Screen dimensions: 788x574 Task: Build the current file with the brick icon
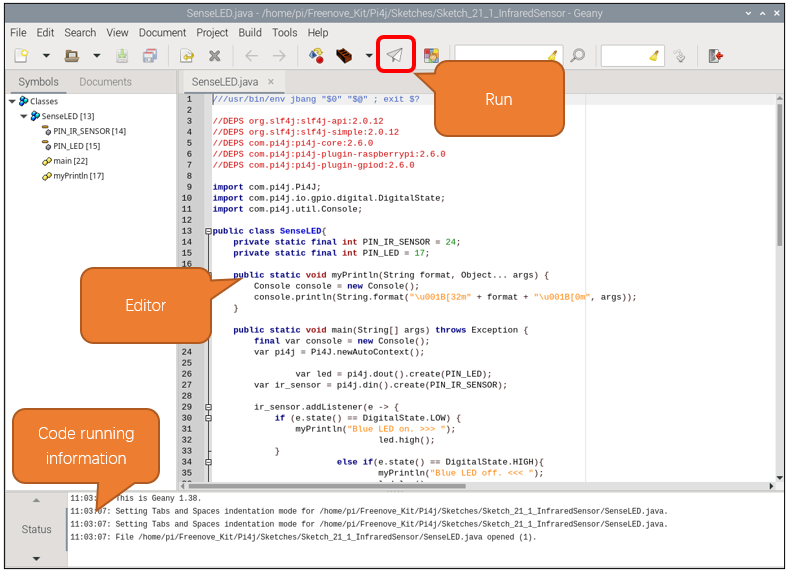coord(344,55)
